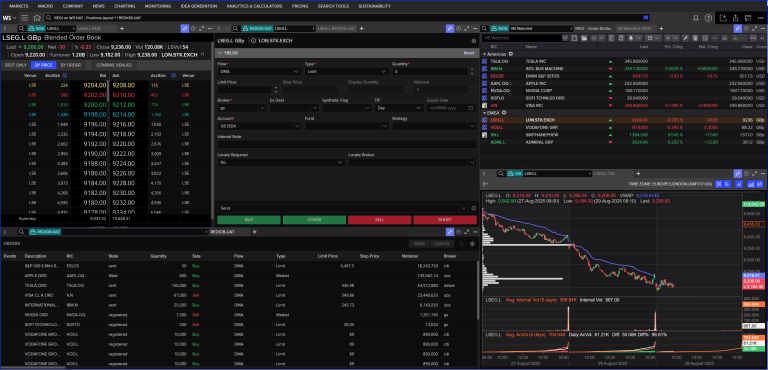Click the Internal Note input field

point(347,144)
